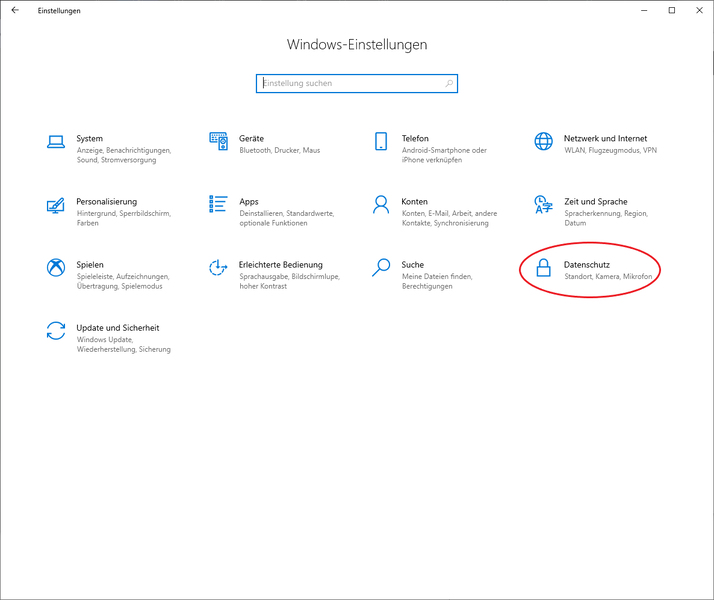714x600 pixels.
Task: Click 'Spracherkennung, Region, Datum' description
Action: pos(606,218)
